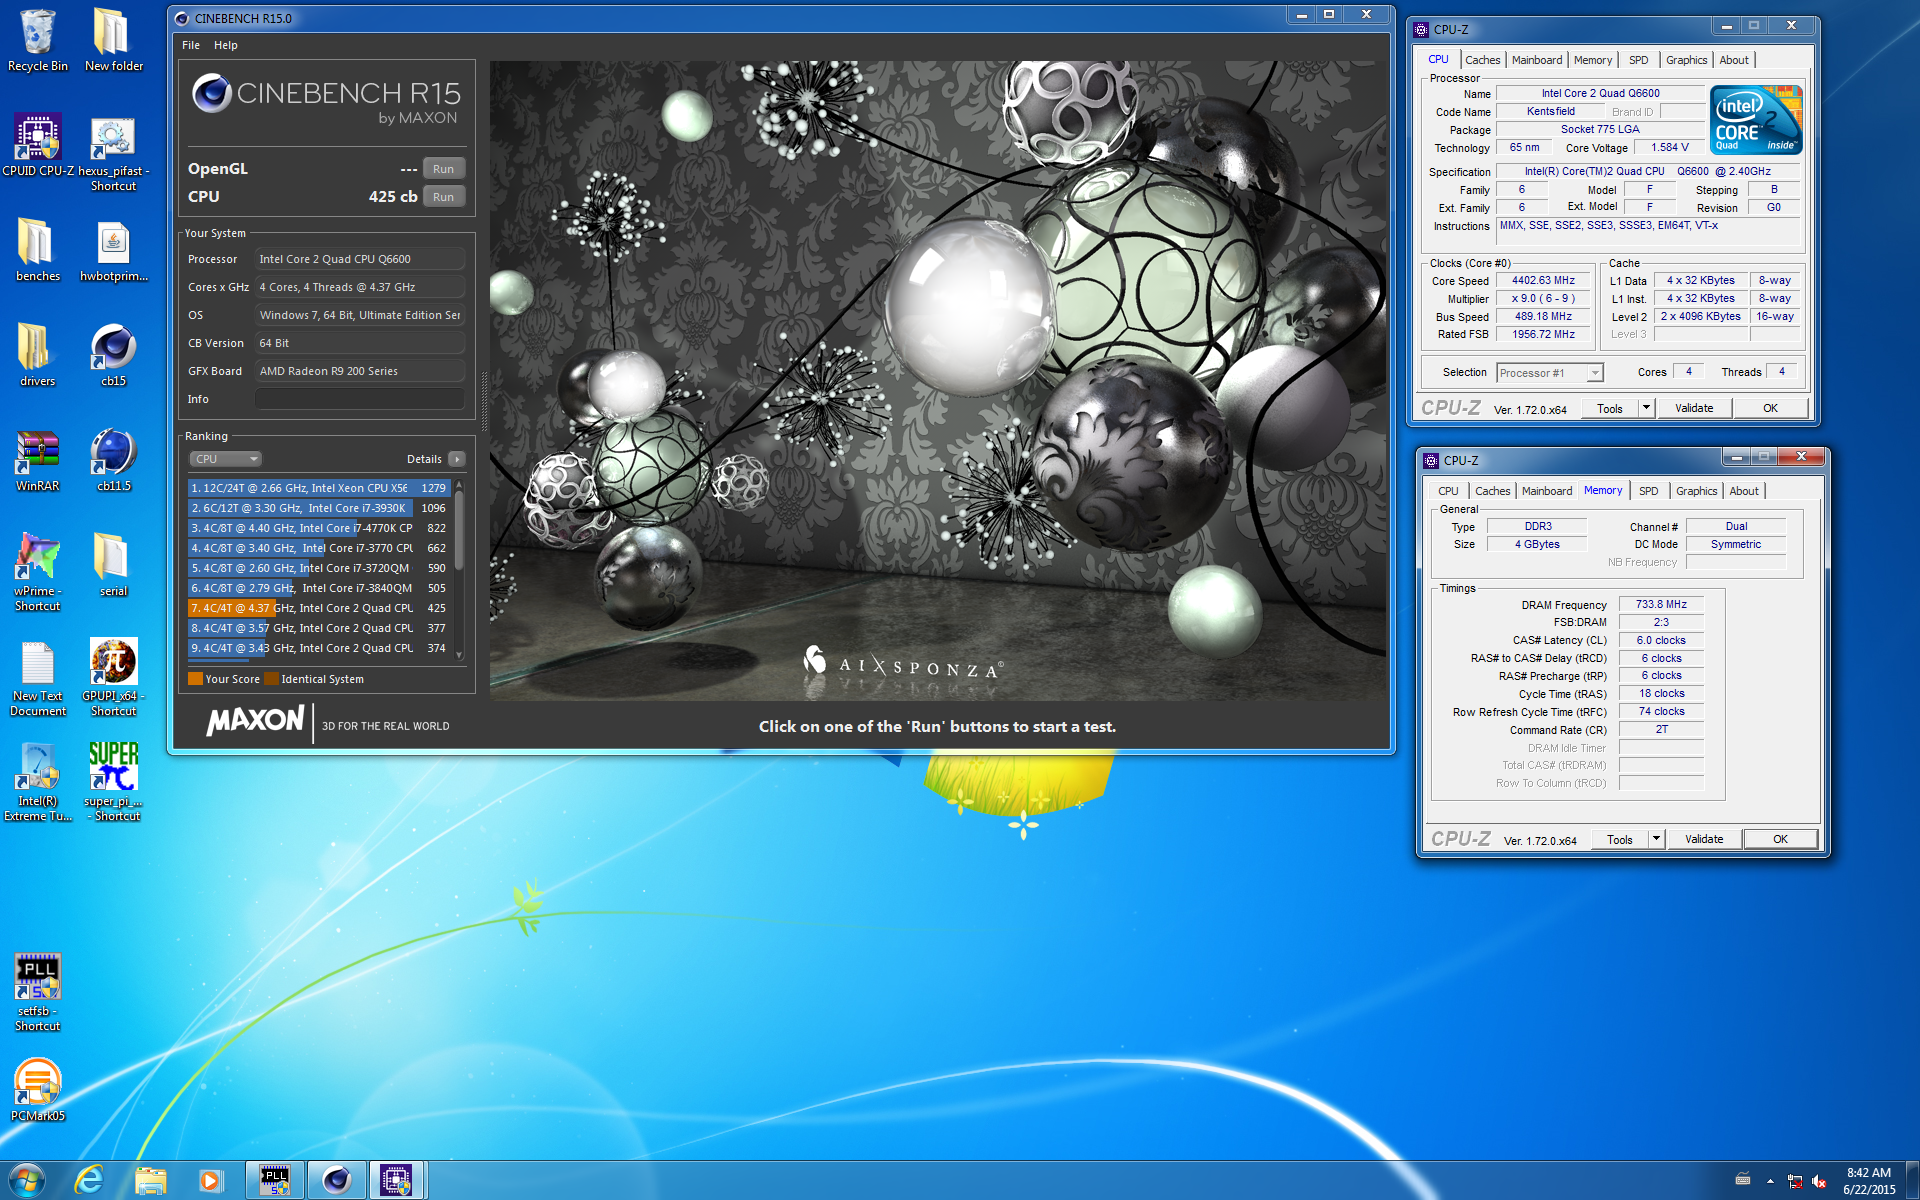
Task: Click the Info input field in Cinebench
Action: (x=360, y=399)
